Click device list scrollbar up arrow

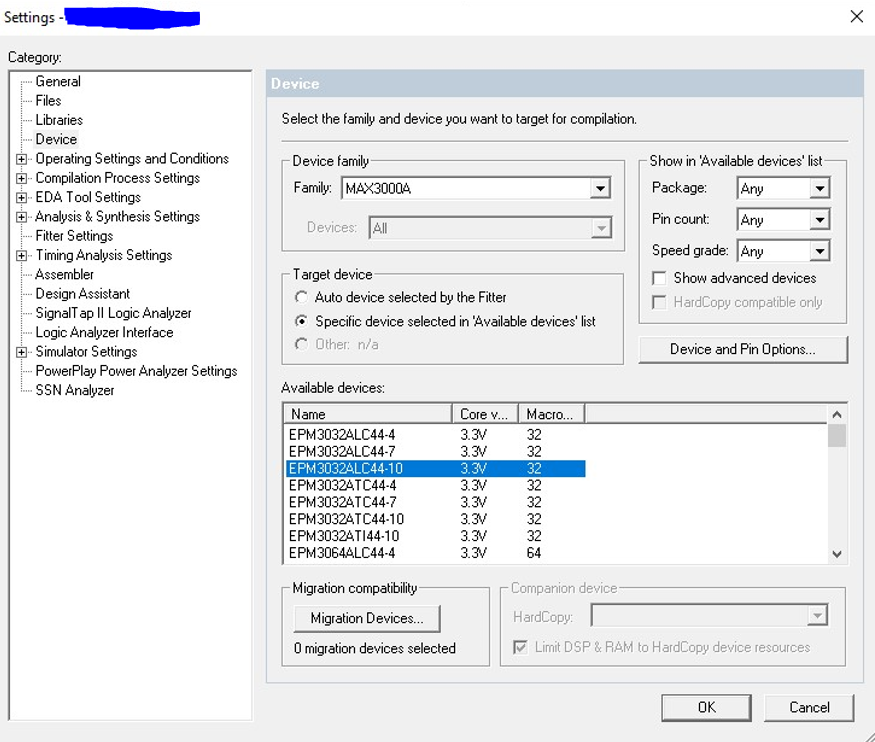tap(836, 415)
